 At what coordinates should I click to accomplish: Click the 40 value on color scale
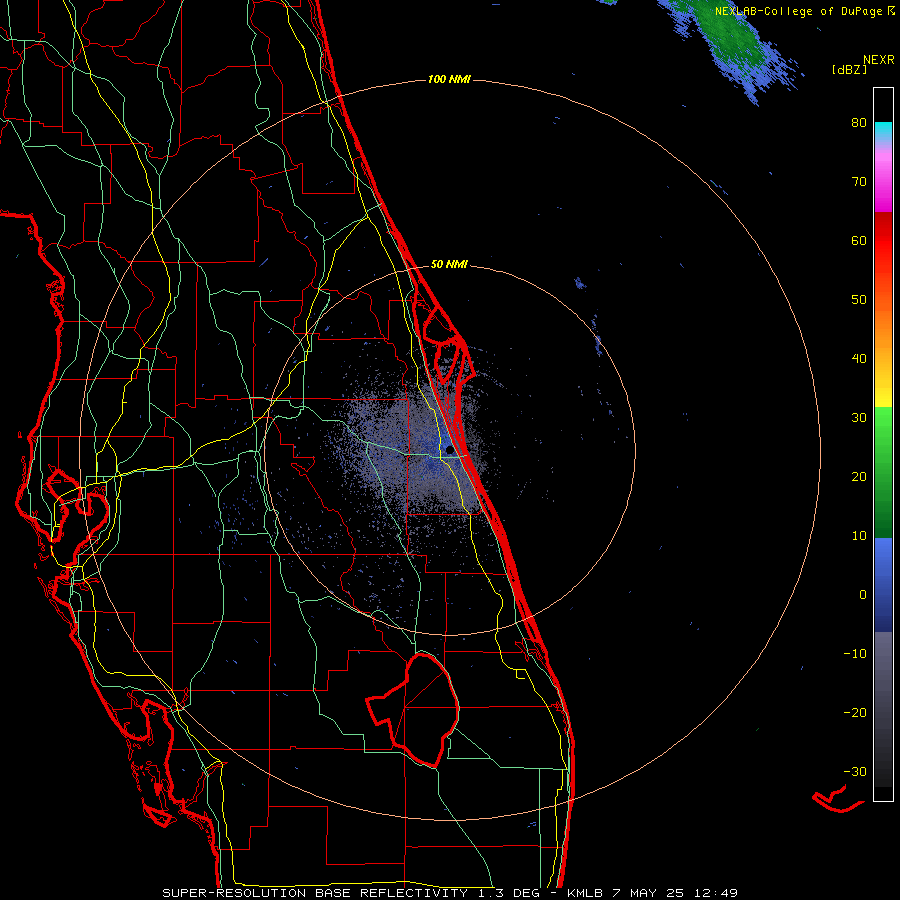[859, 359]
